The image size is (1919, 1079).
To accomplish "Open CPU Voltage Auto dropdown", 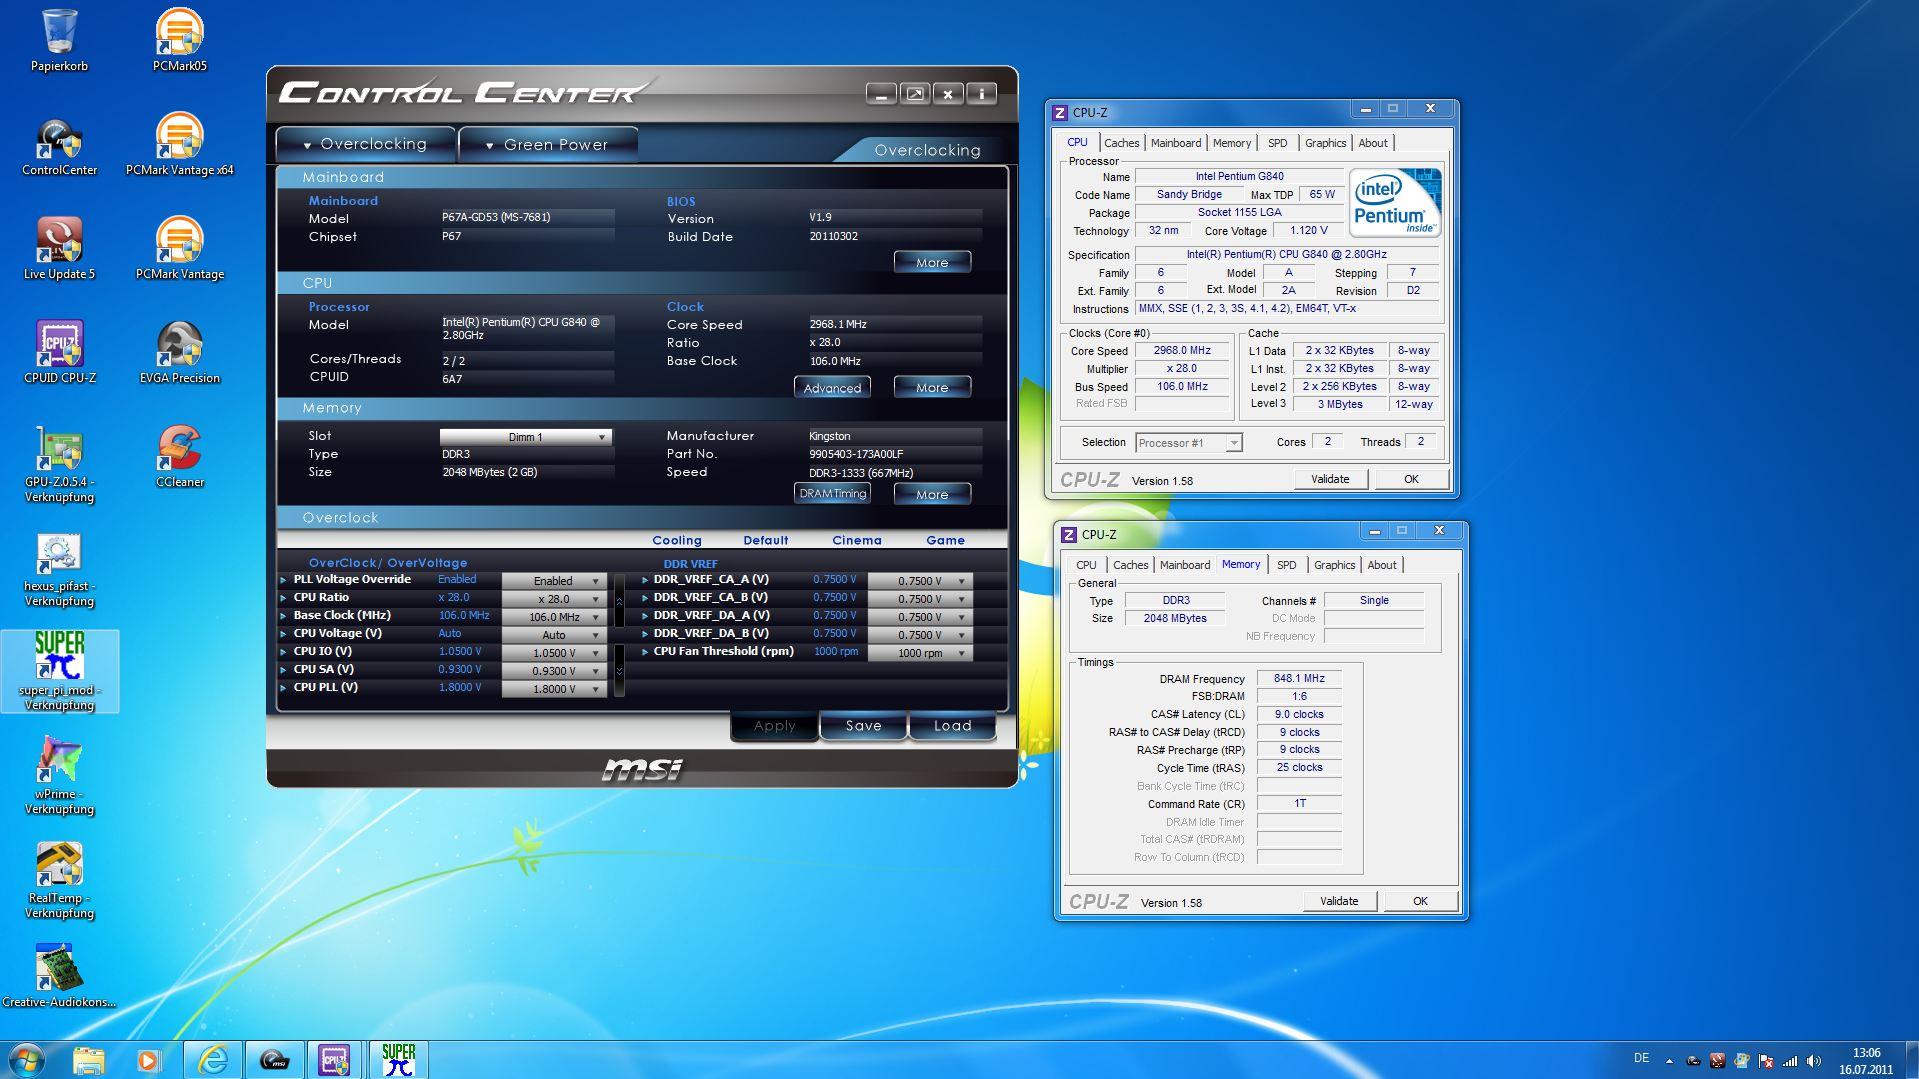I will tap(553, 635).
